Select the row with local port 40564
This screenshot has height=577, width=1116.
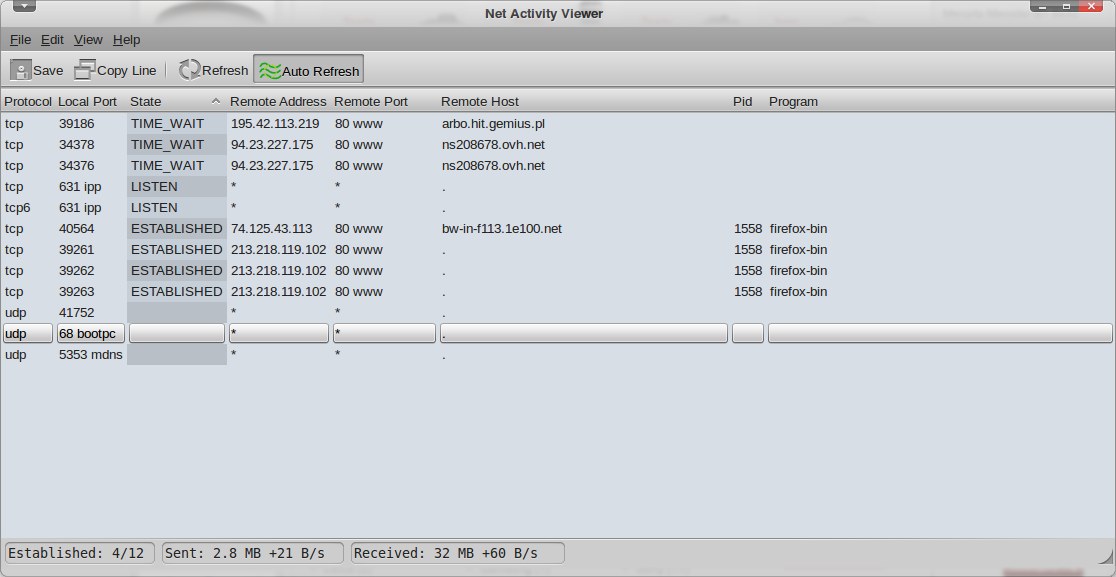pyautogui.click(x=558, y=228)
